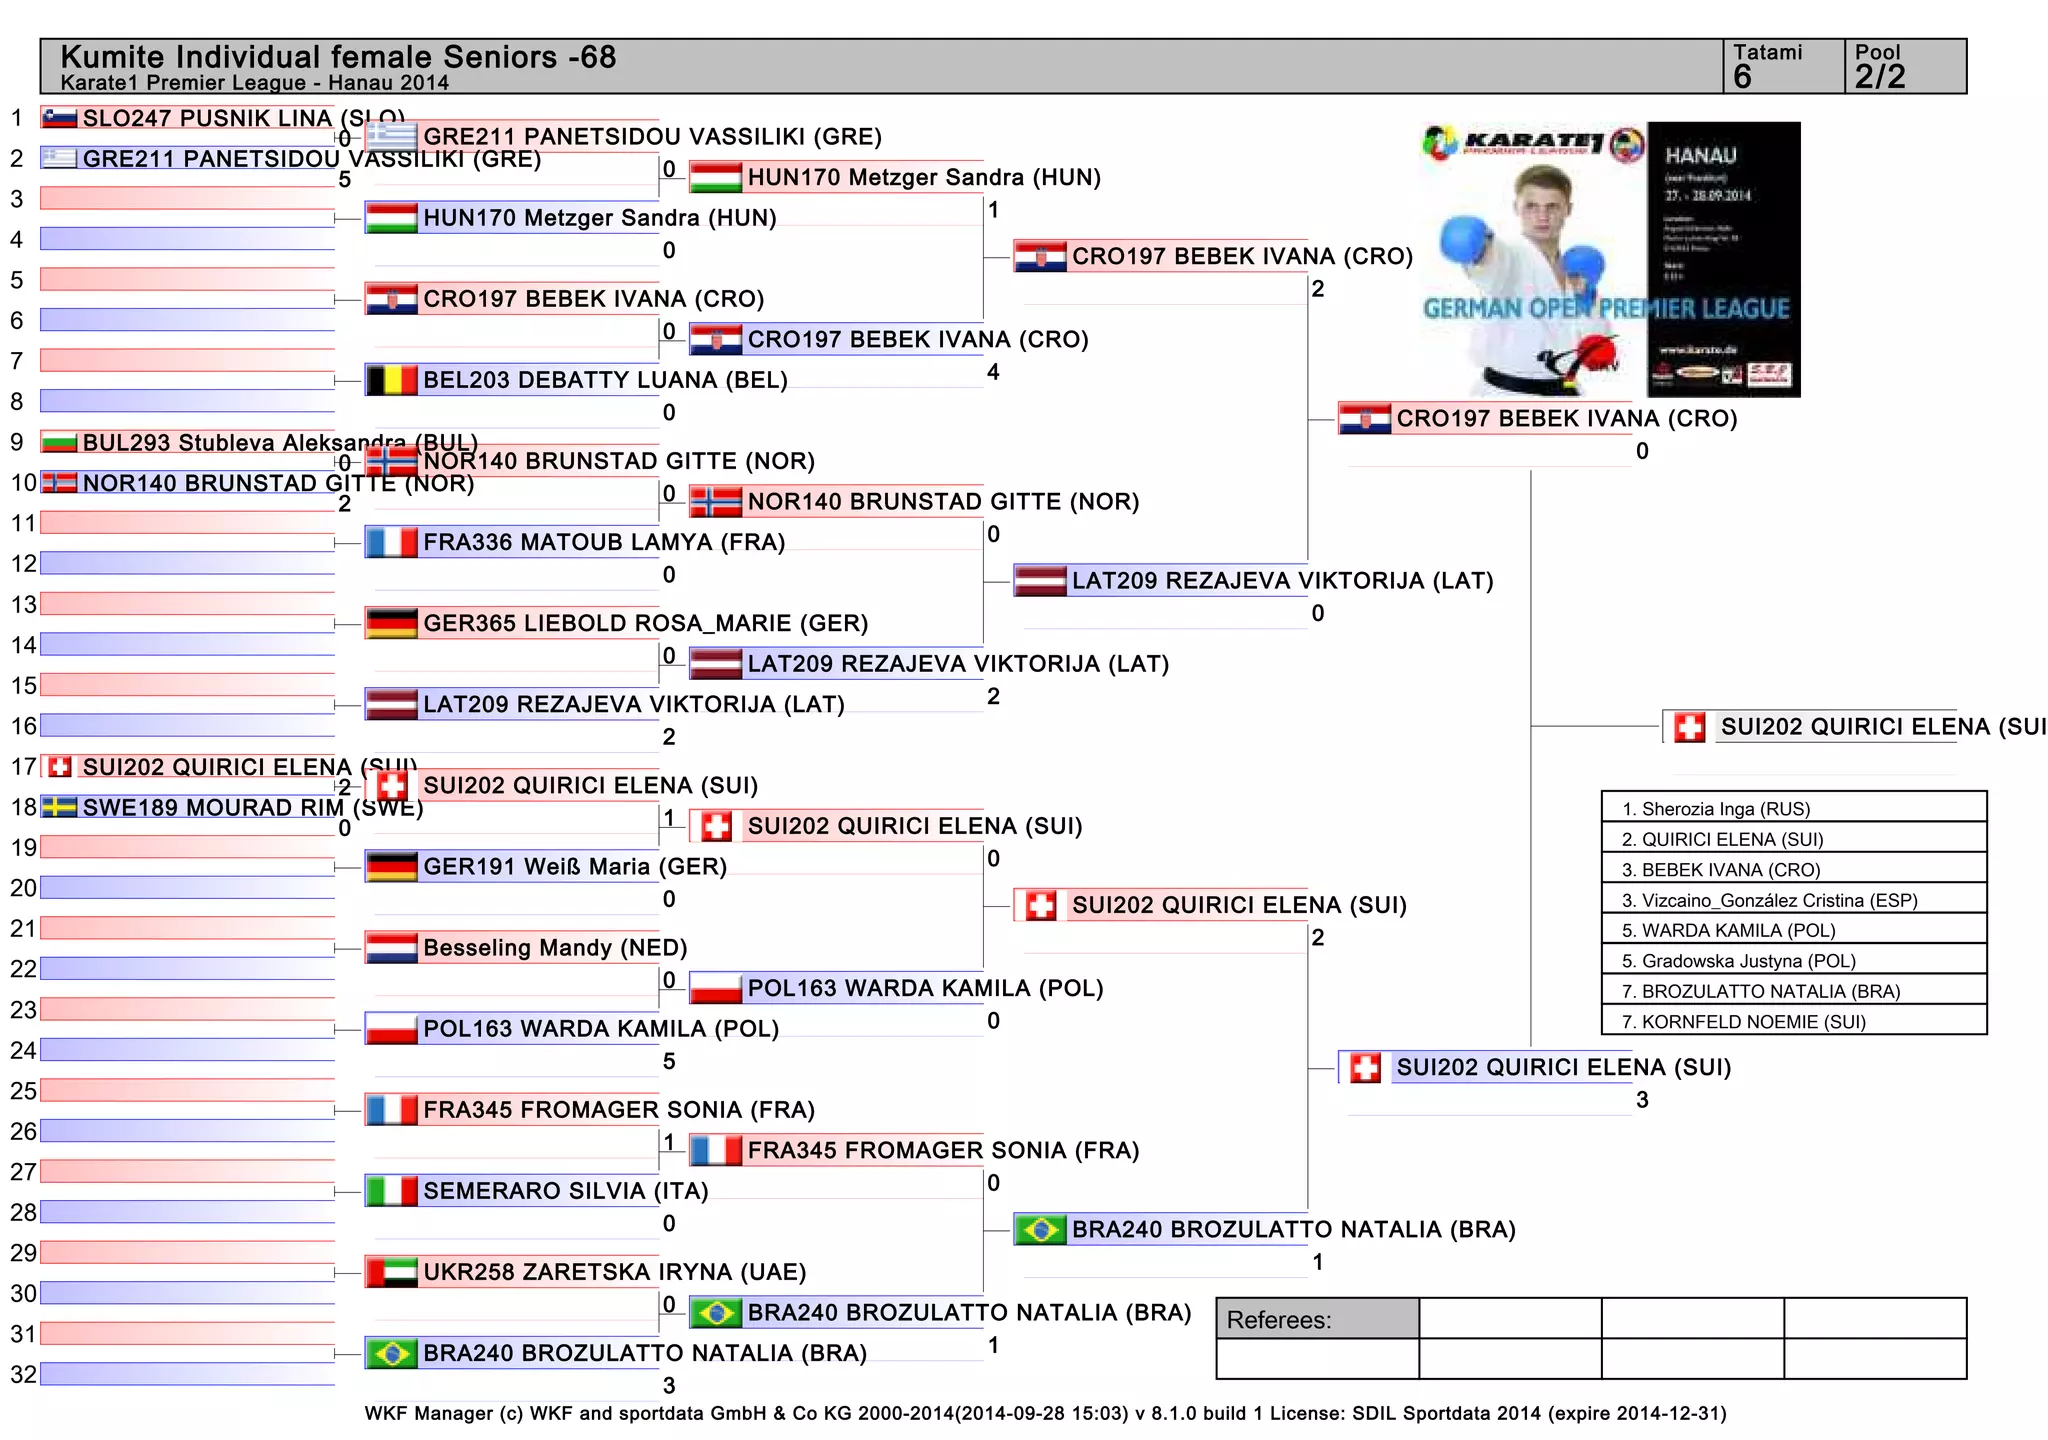Click the French flag beside MATOUB LAMYA
Viewport: 2048px width, 1440px height.
point(391,542)
